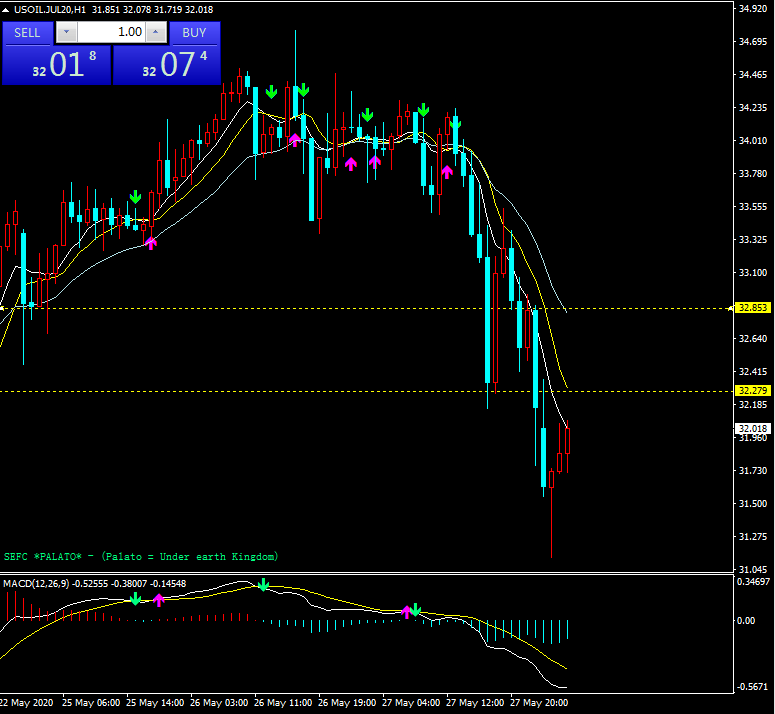Increase trade volume with the up arrow
Screen dimensions: 775x714
pos(155,32)
